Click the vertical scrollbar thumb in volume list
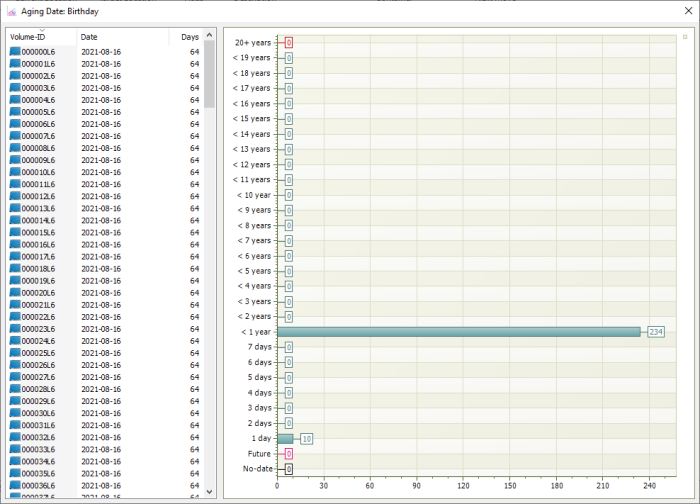 coord(209,75)
